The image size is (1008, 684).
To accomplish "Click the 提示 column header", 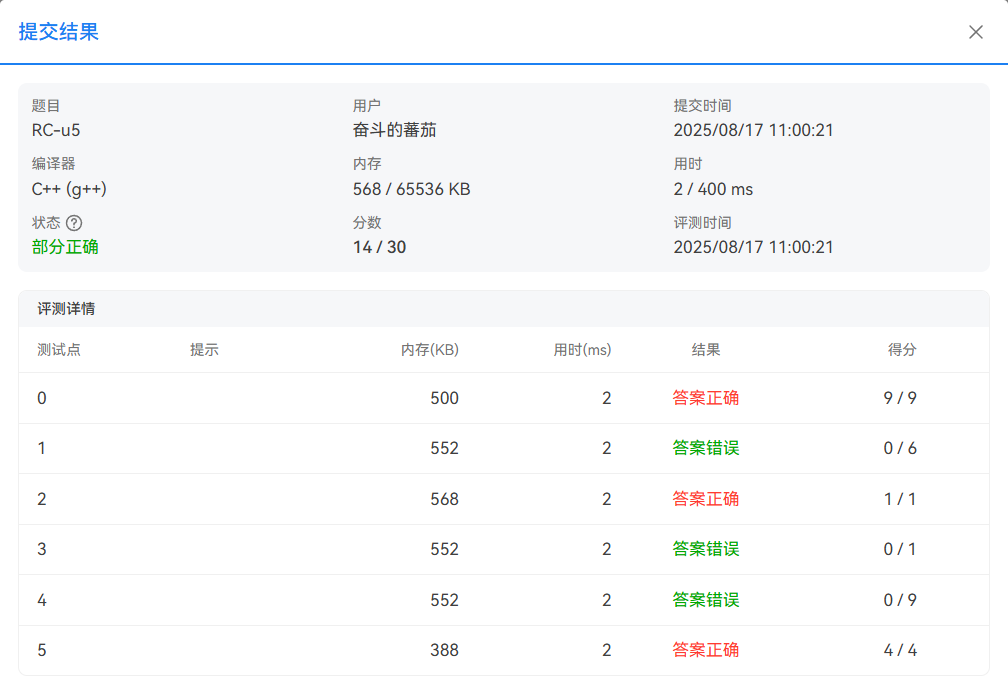I will click(x=204, y=350).
